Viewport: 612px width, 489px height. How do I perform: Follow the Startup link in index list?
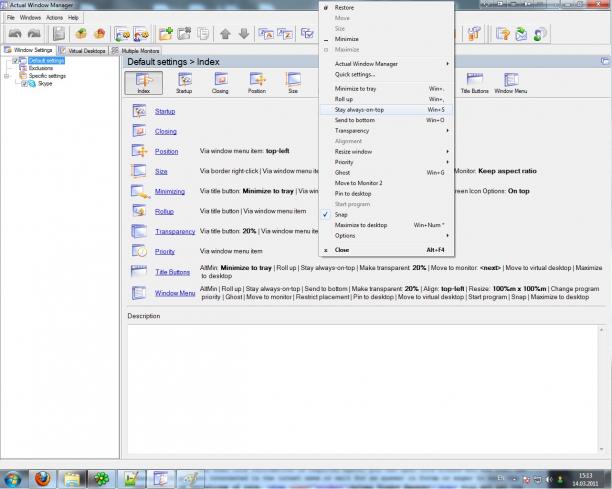point(165,111)
